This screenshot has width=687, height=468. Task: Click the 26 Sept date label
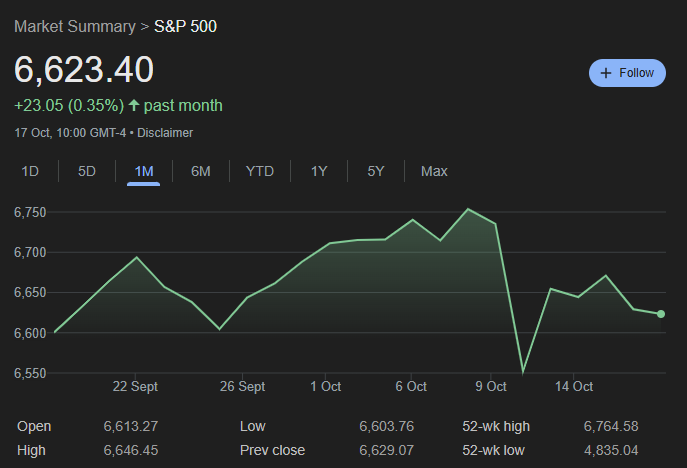(242, 386)
